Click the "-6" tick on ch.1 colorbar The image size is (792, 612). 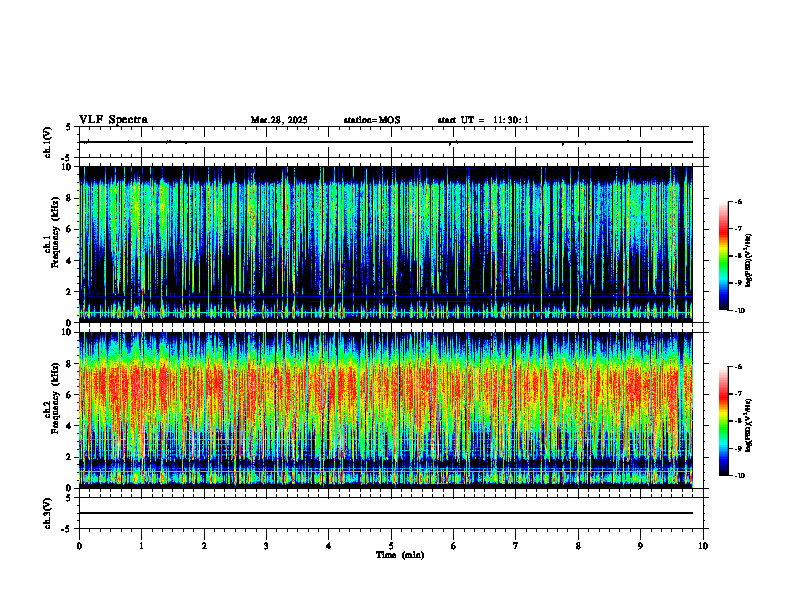pos(739,202)
